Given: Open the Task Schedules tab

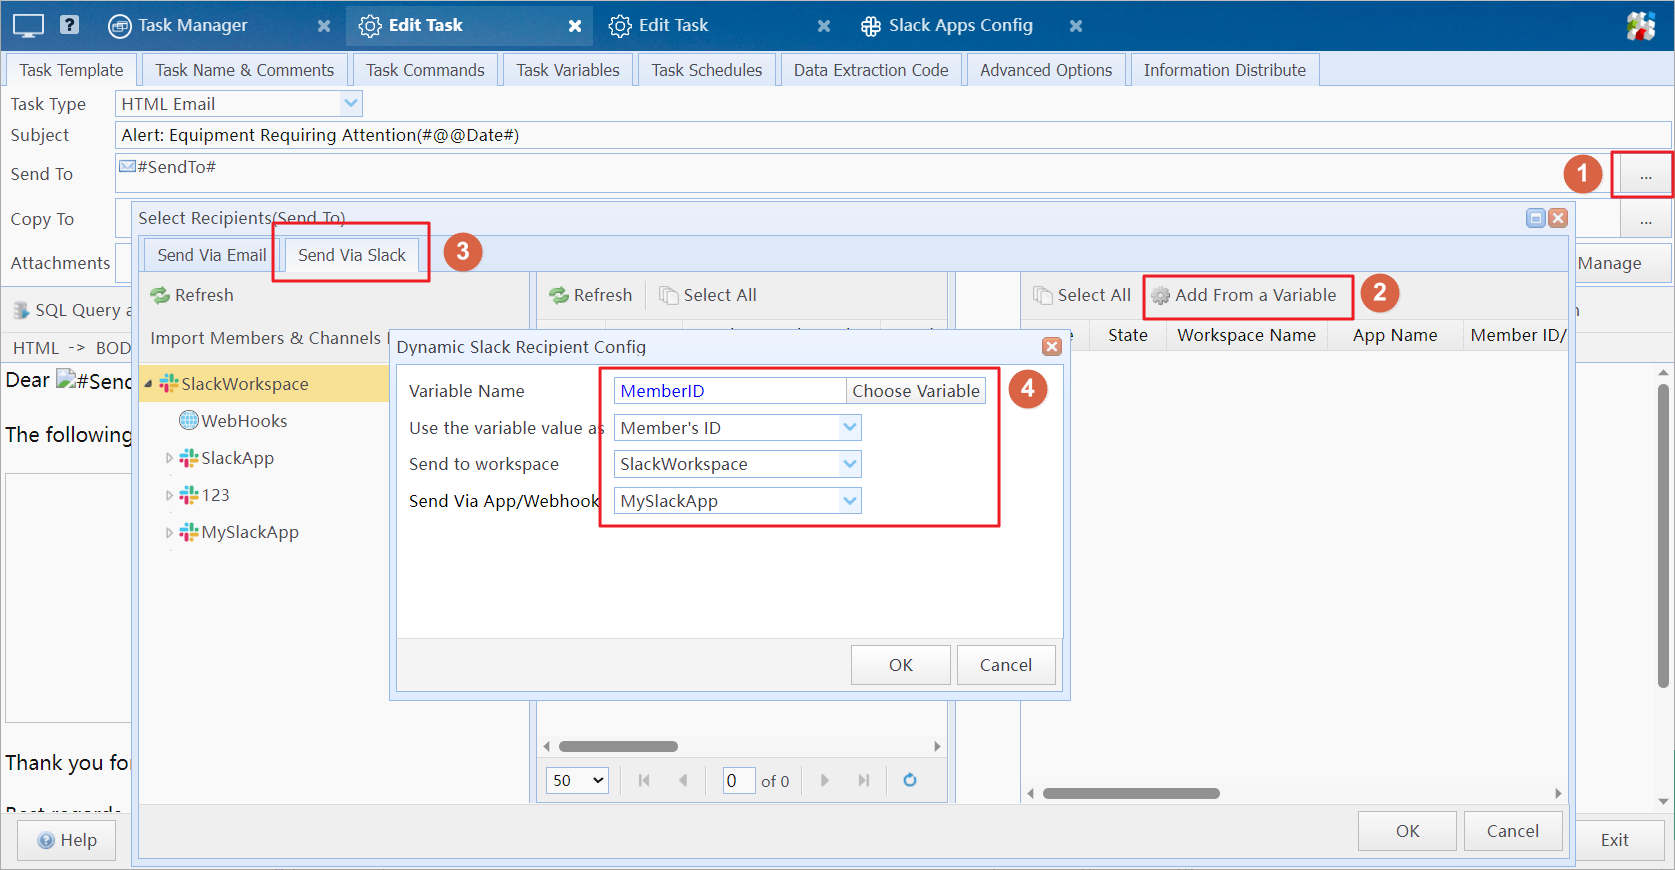Looking at the screenshot, I should coord(707,70).
